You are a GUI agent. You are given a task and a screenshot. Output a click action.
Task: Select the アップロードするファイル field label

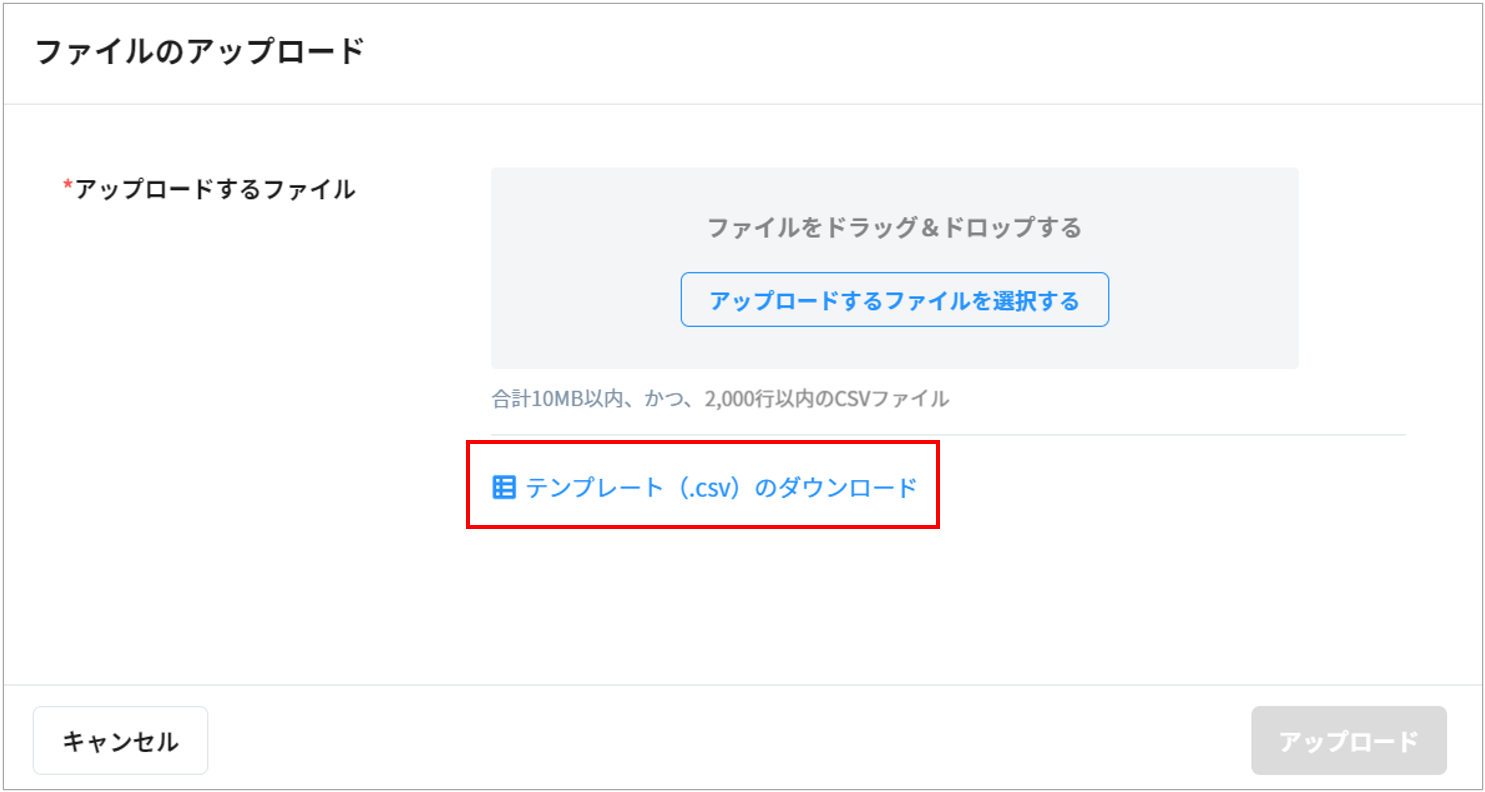[x=215, y=189]
